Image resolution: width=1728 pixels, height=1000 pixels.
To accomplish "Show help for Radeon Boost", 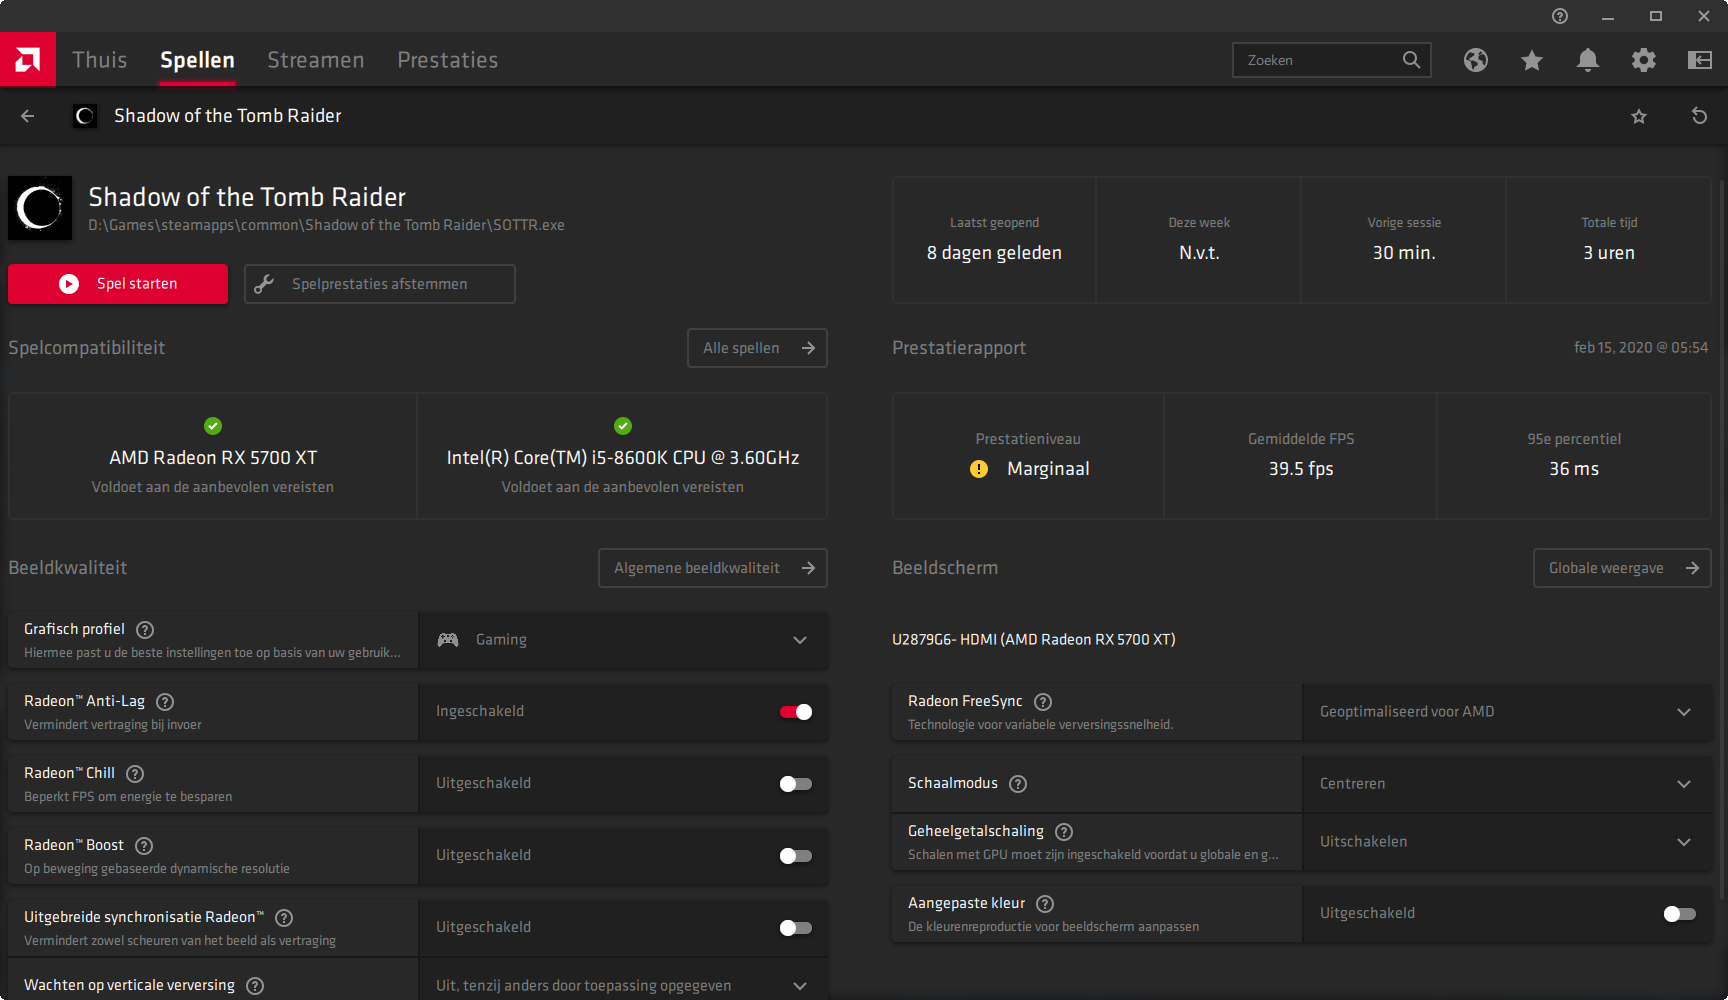I will tap(144, 846).
